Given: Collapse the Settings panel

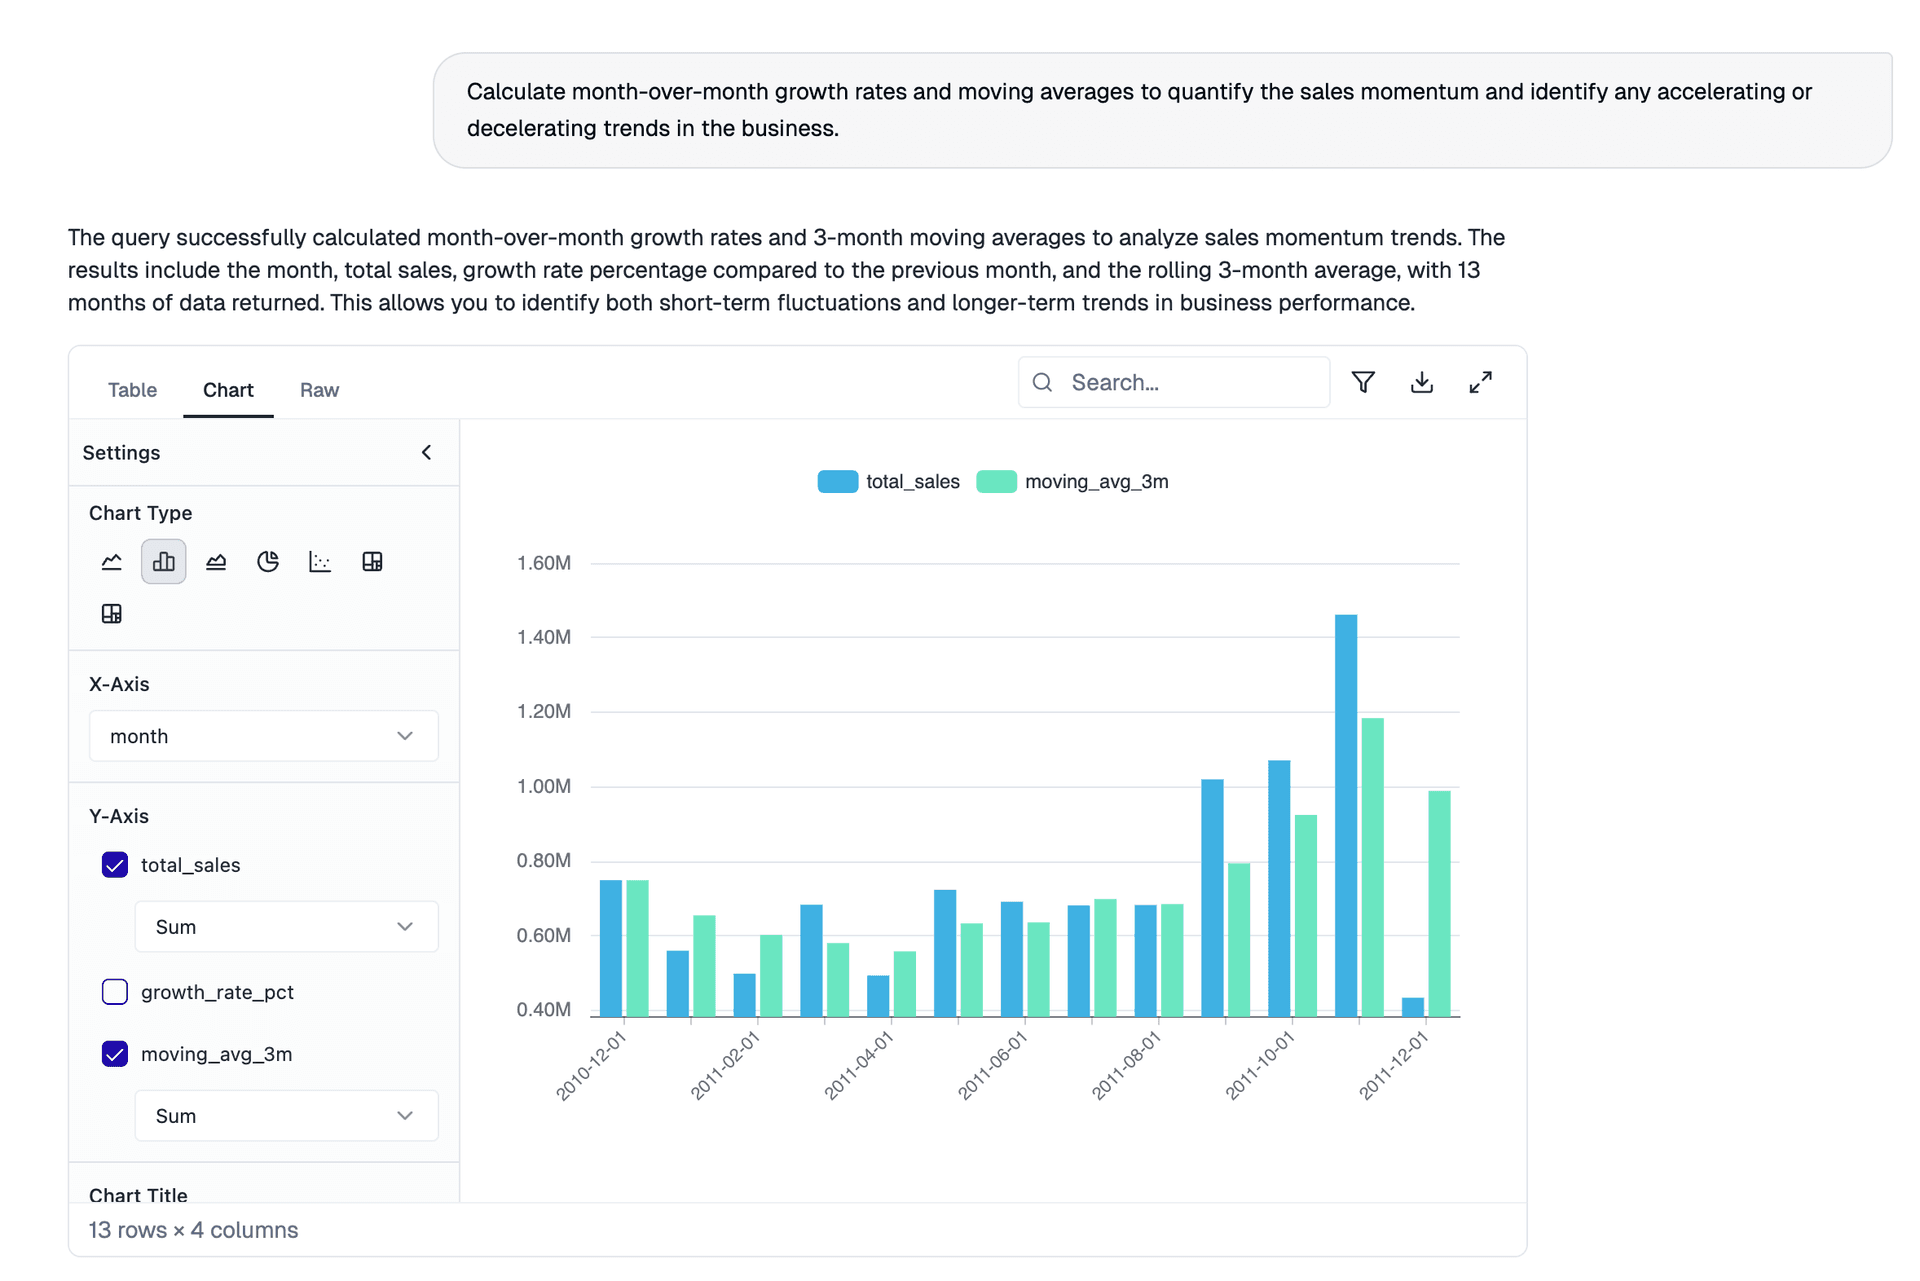Looking at the screenshot, I should pyautogui.click(x=426, y=452).
